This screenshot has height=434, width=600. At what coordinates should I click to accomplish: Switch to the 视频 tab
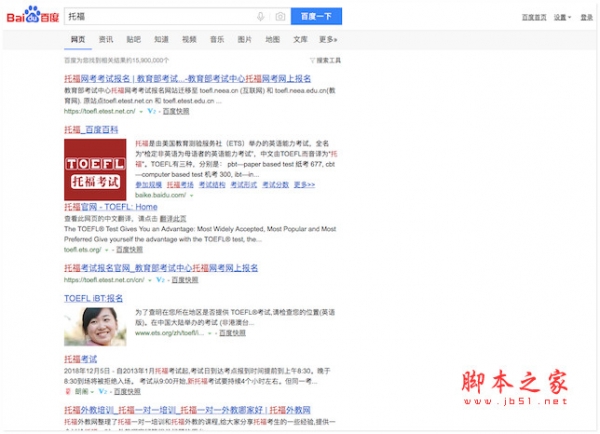tap(189, 39)
